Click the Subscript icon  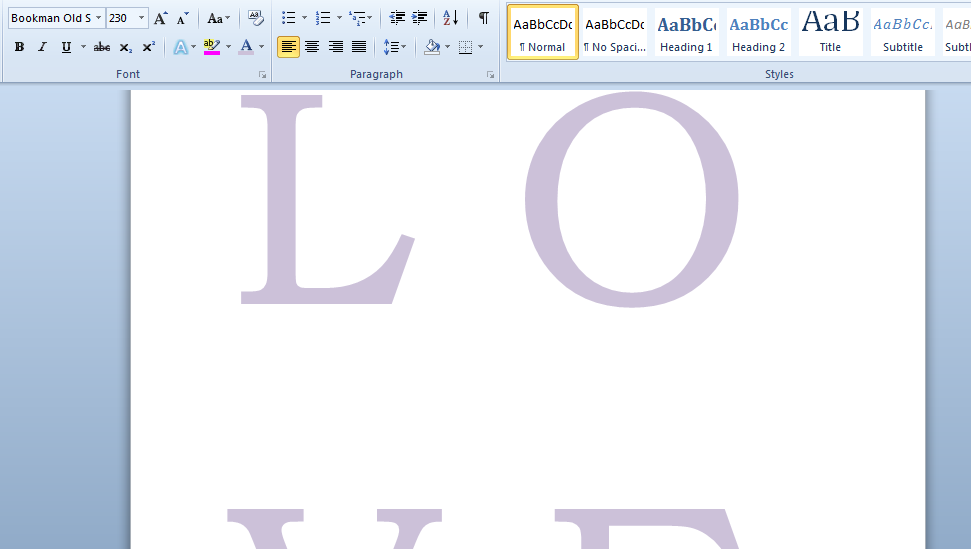coord(126,47)
